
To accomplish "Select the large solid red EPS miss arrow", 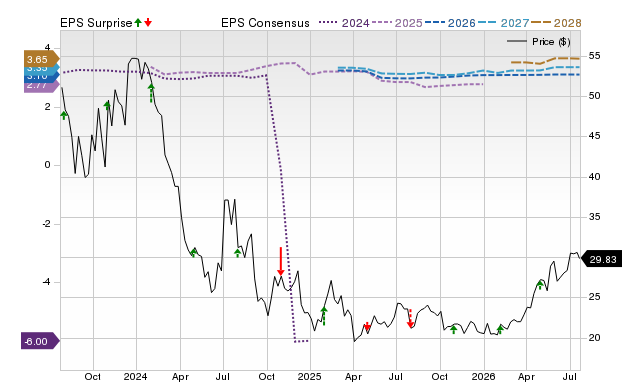I will pyautogui.click(x=280, y=261).
